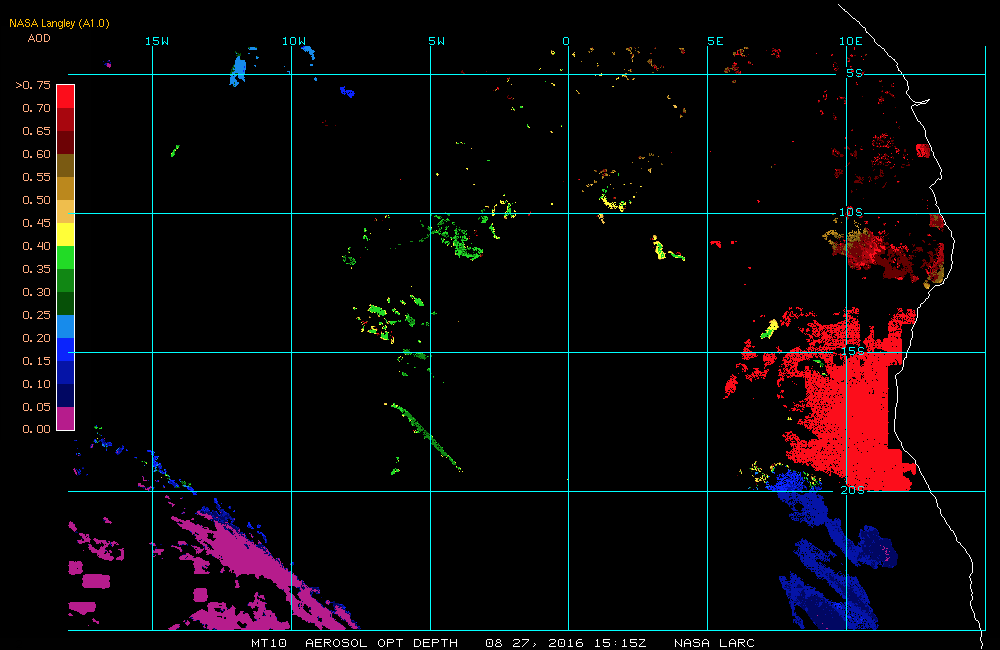Click the '0' prime meridian label
Image resolution: width=1000 pixels, height=650 pixels.
[x=566, y=41]
